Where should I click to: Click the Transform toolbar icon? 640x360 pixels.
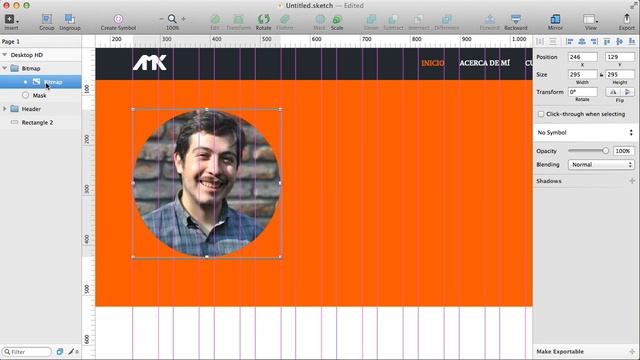click(x=238, y=19)
